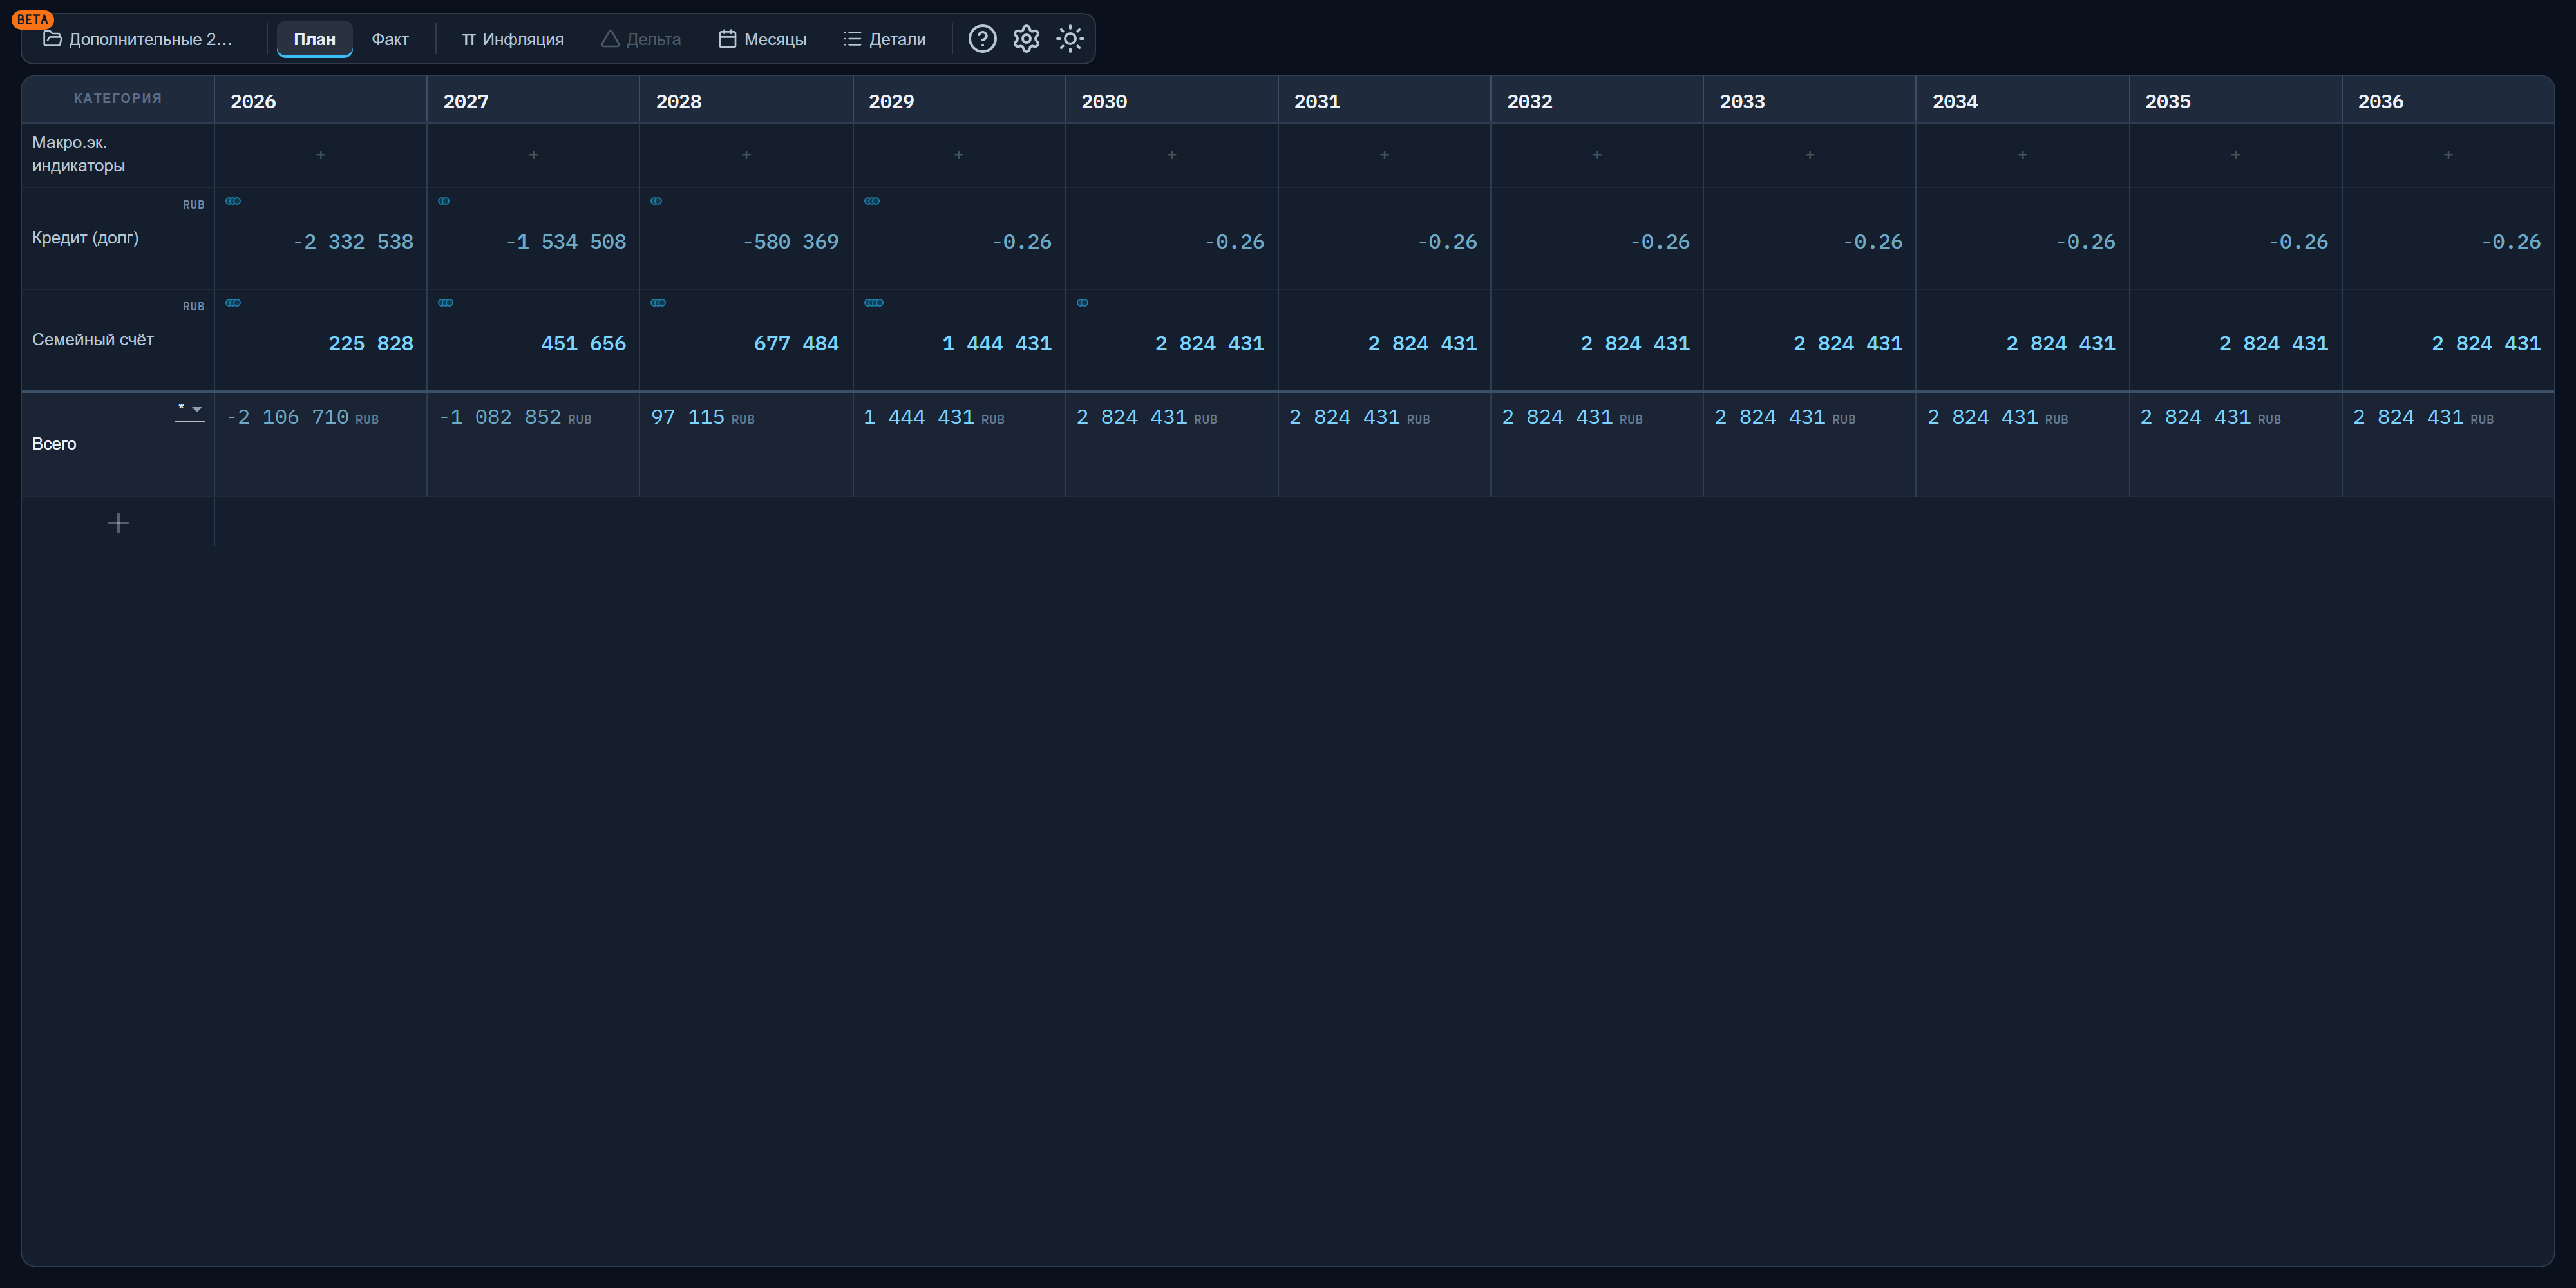Add macro indicator for 2026
The height and width of the screenshot is (1288, 2576).
click(321, 155)
